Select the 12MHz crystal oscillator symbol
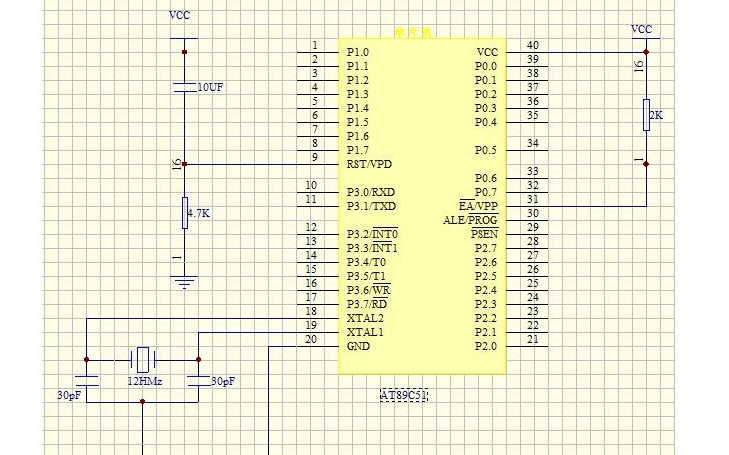The image size is (729, 455). point(143,360)
